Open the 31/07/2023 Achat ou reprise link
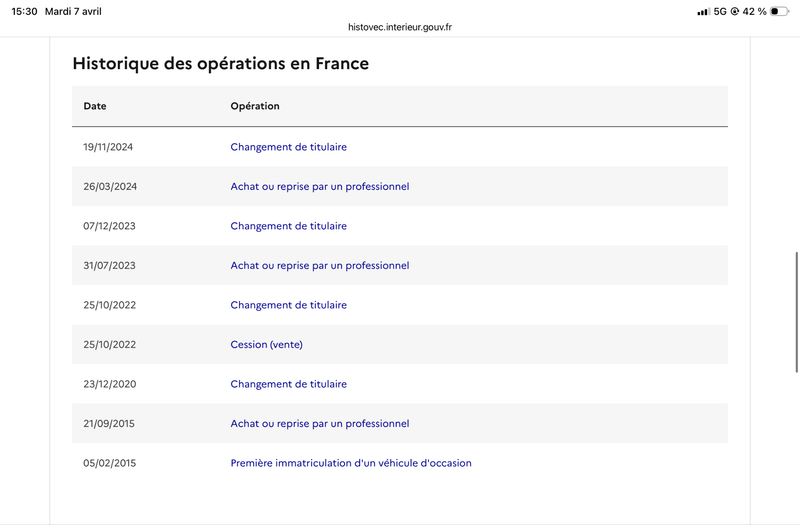The image size is (800, 525). pos(320,265)
